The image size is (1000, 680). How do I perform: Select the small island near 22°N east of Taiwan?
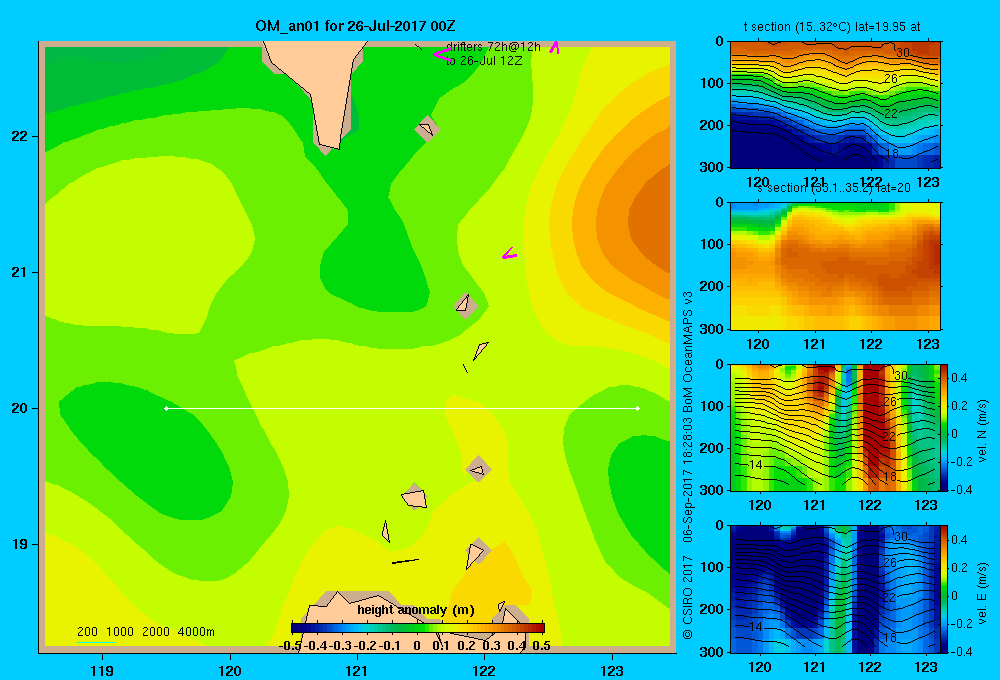(x=427, y=129)
